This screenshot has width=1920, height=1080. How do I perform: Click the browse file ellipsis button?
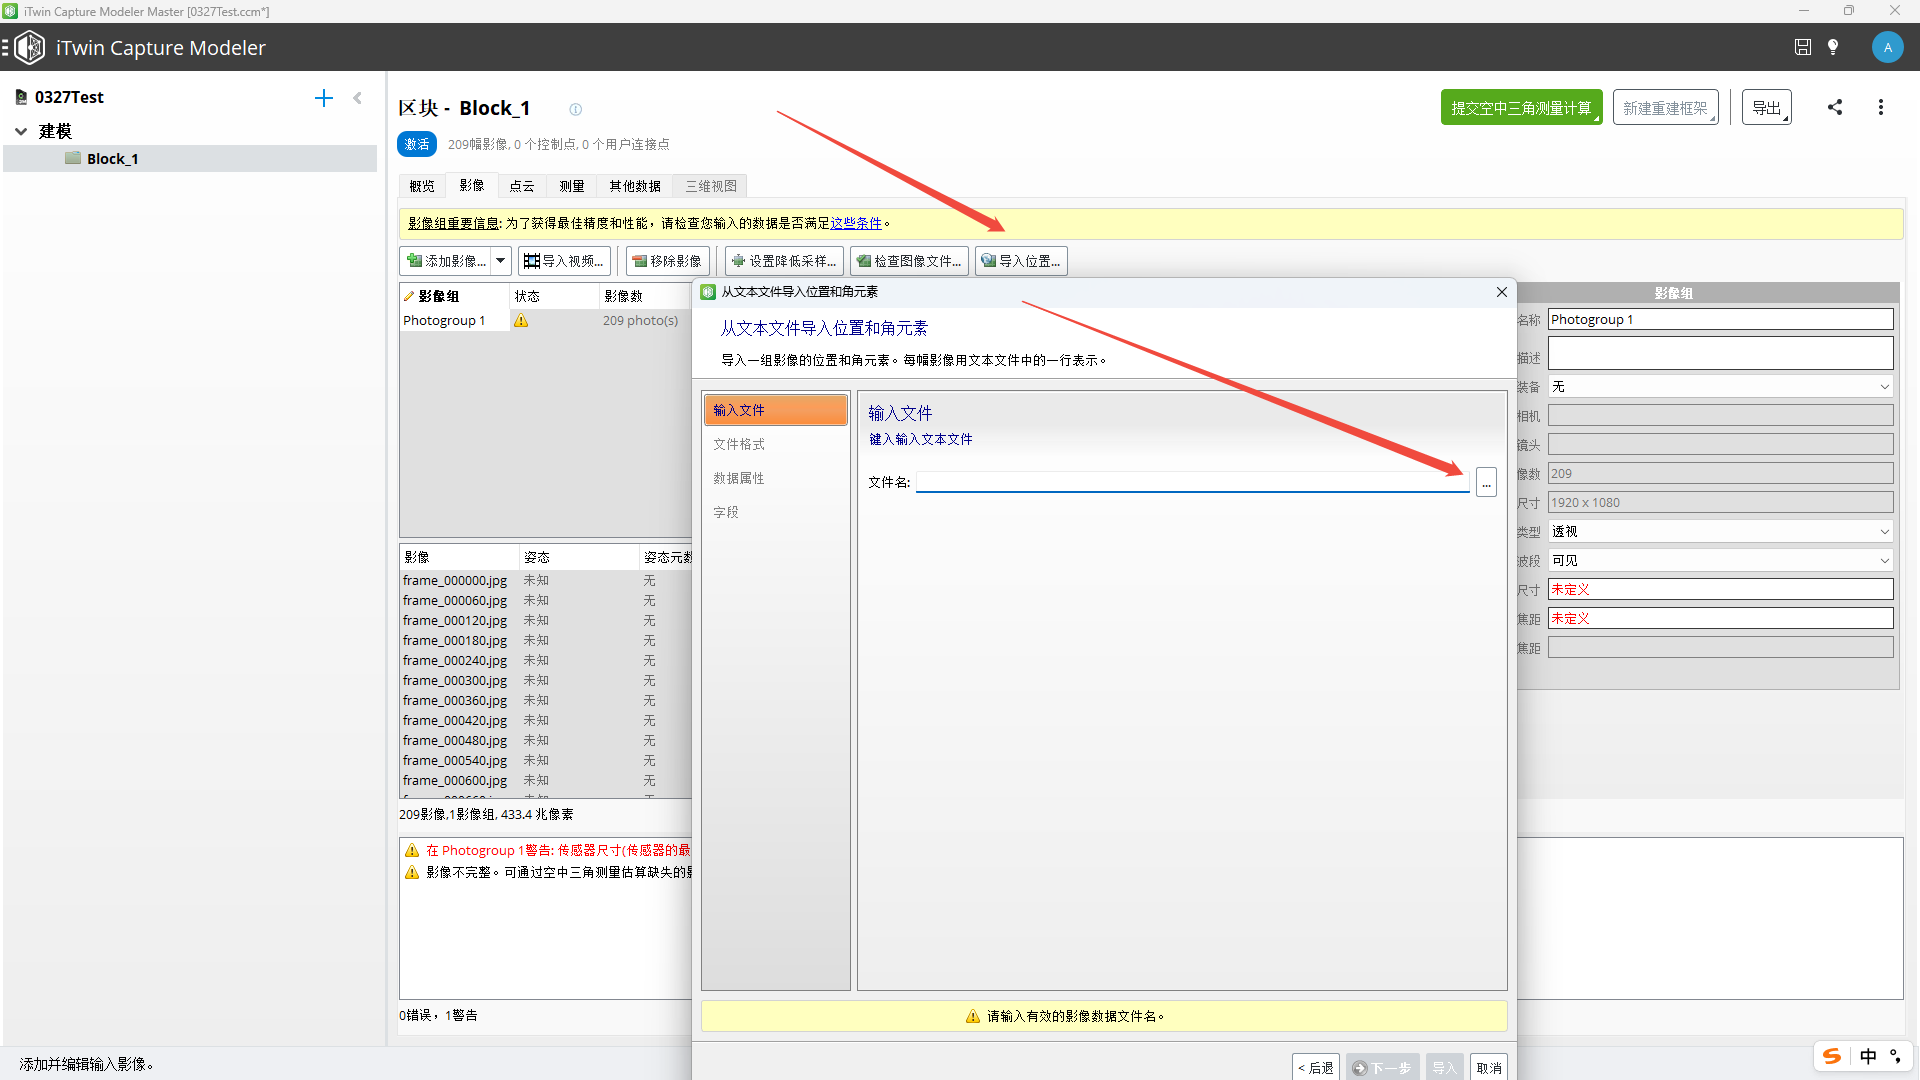[x=1486, y=483]
